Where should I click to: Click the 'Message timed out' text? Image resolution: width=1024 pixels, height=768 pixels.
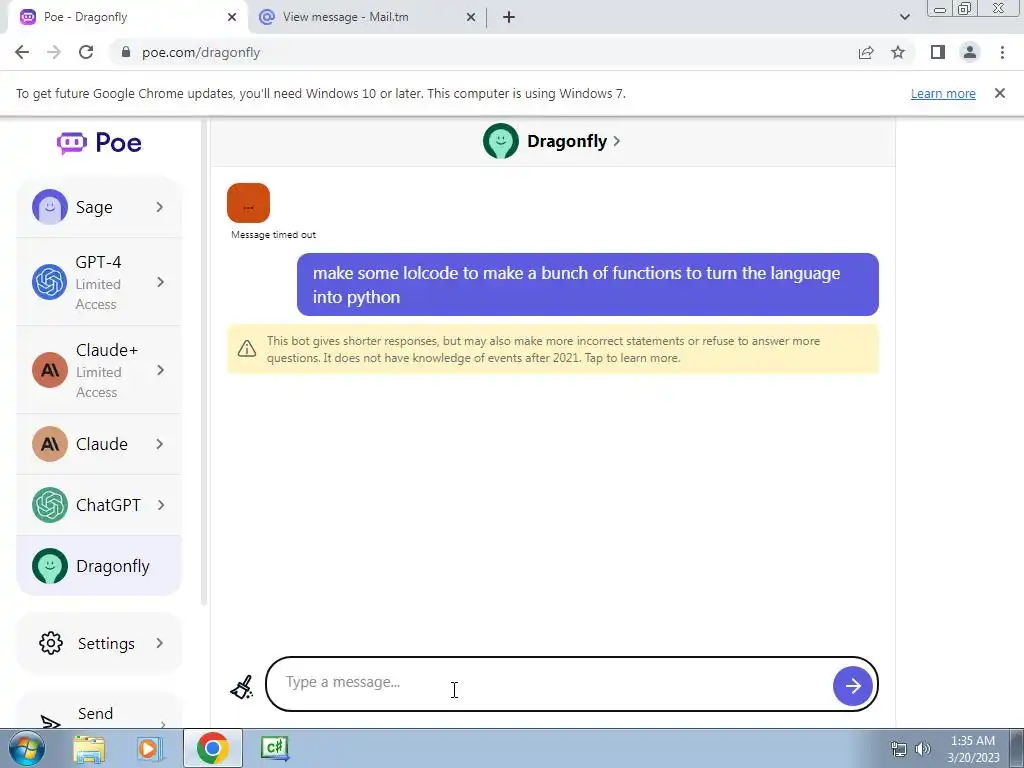click(273, 234)
